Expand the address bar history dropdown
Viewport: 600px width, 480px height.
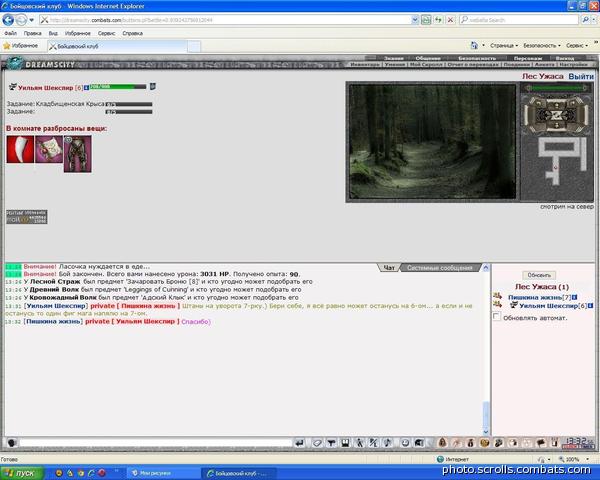(415, 20)
